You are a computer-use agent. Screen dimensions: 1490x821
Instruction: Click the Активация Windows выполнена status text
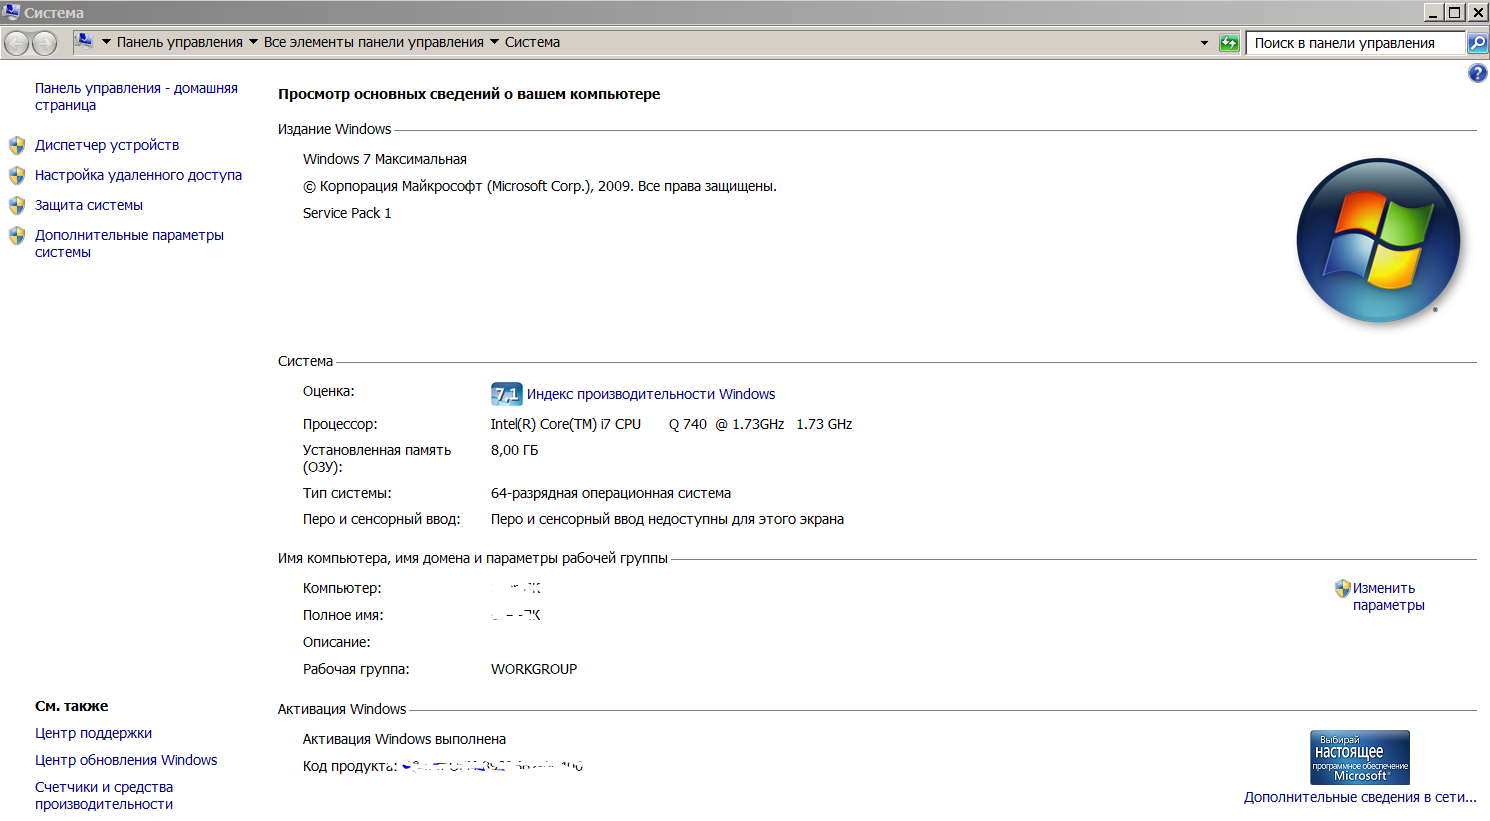[404, 739]
